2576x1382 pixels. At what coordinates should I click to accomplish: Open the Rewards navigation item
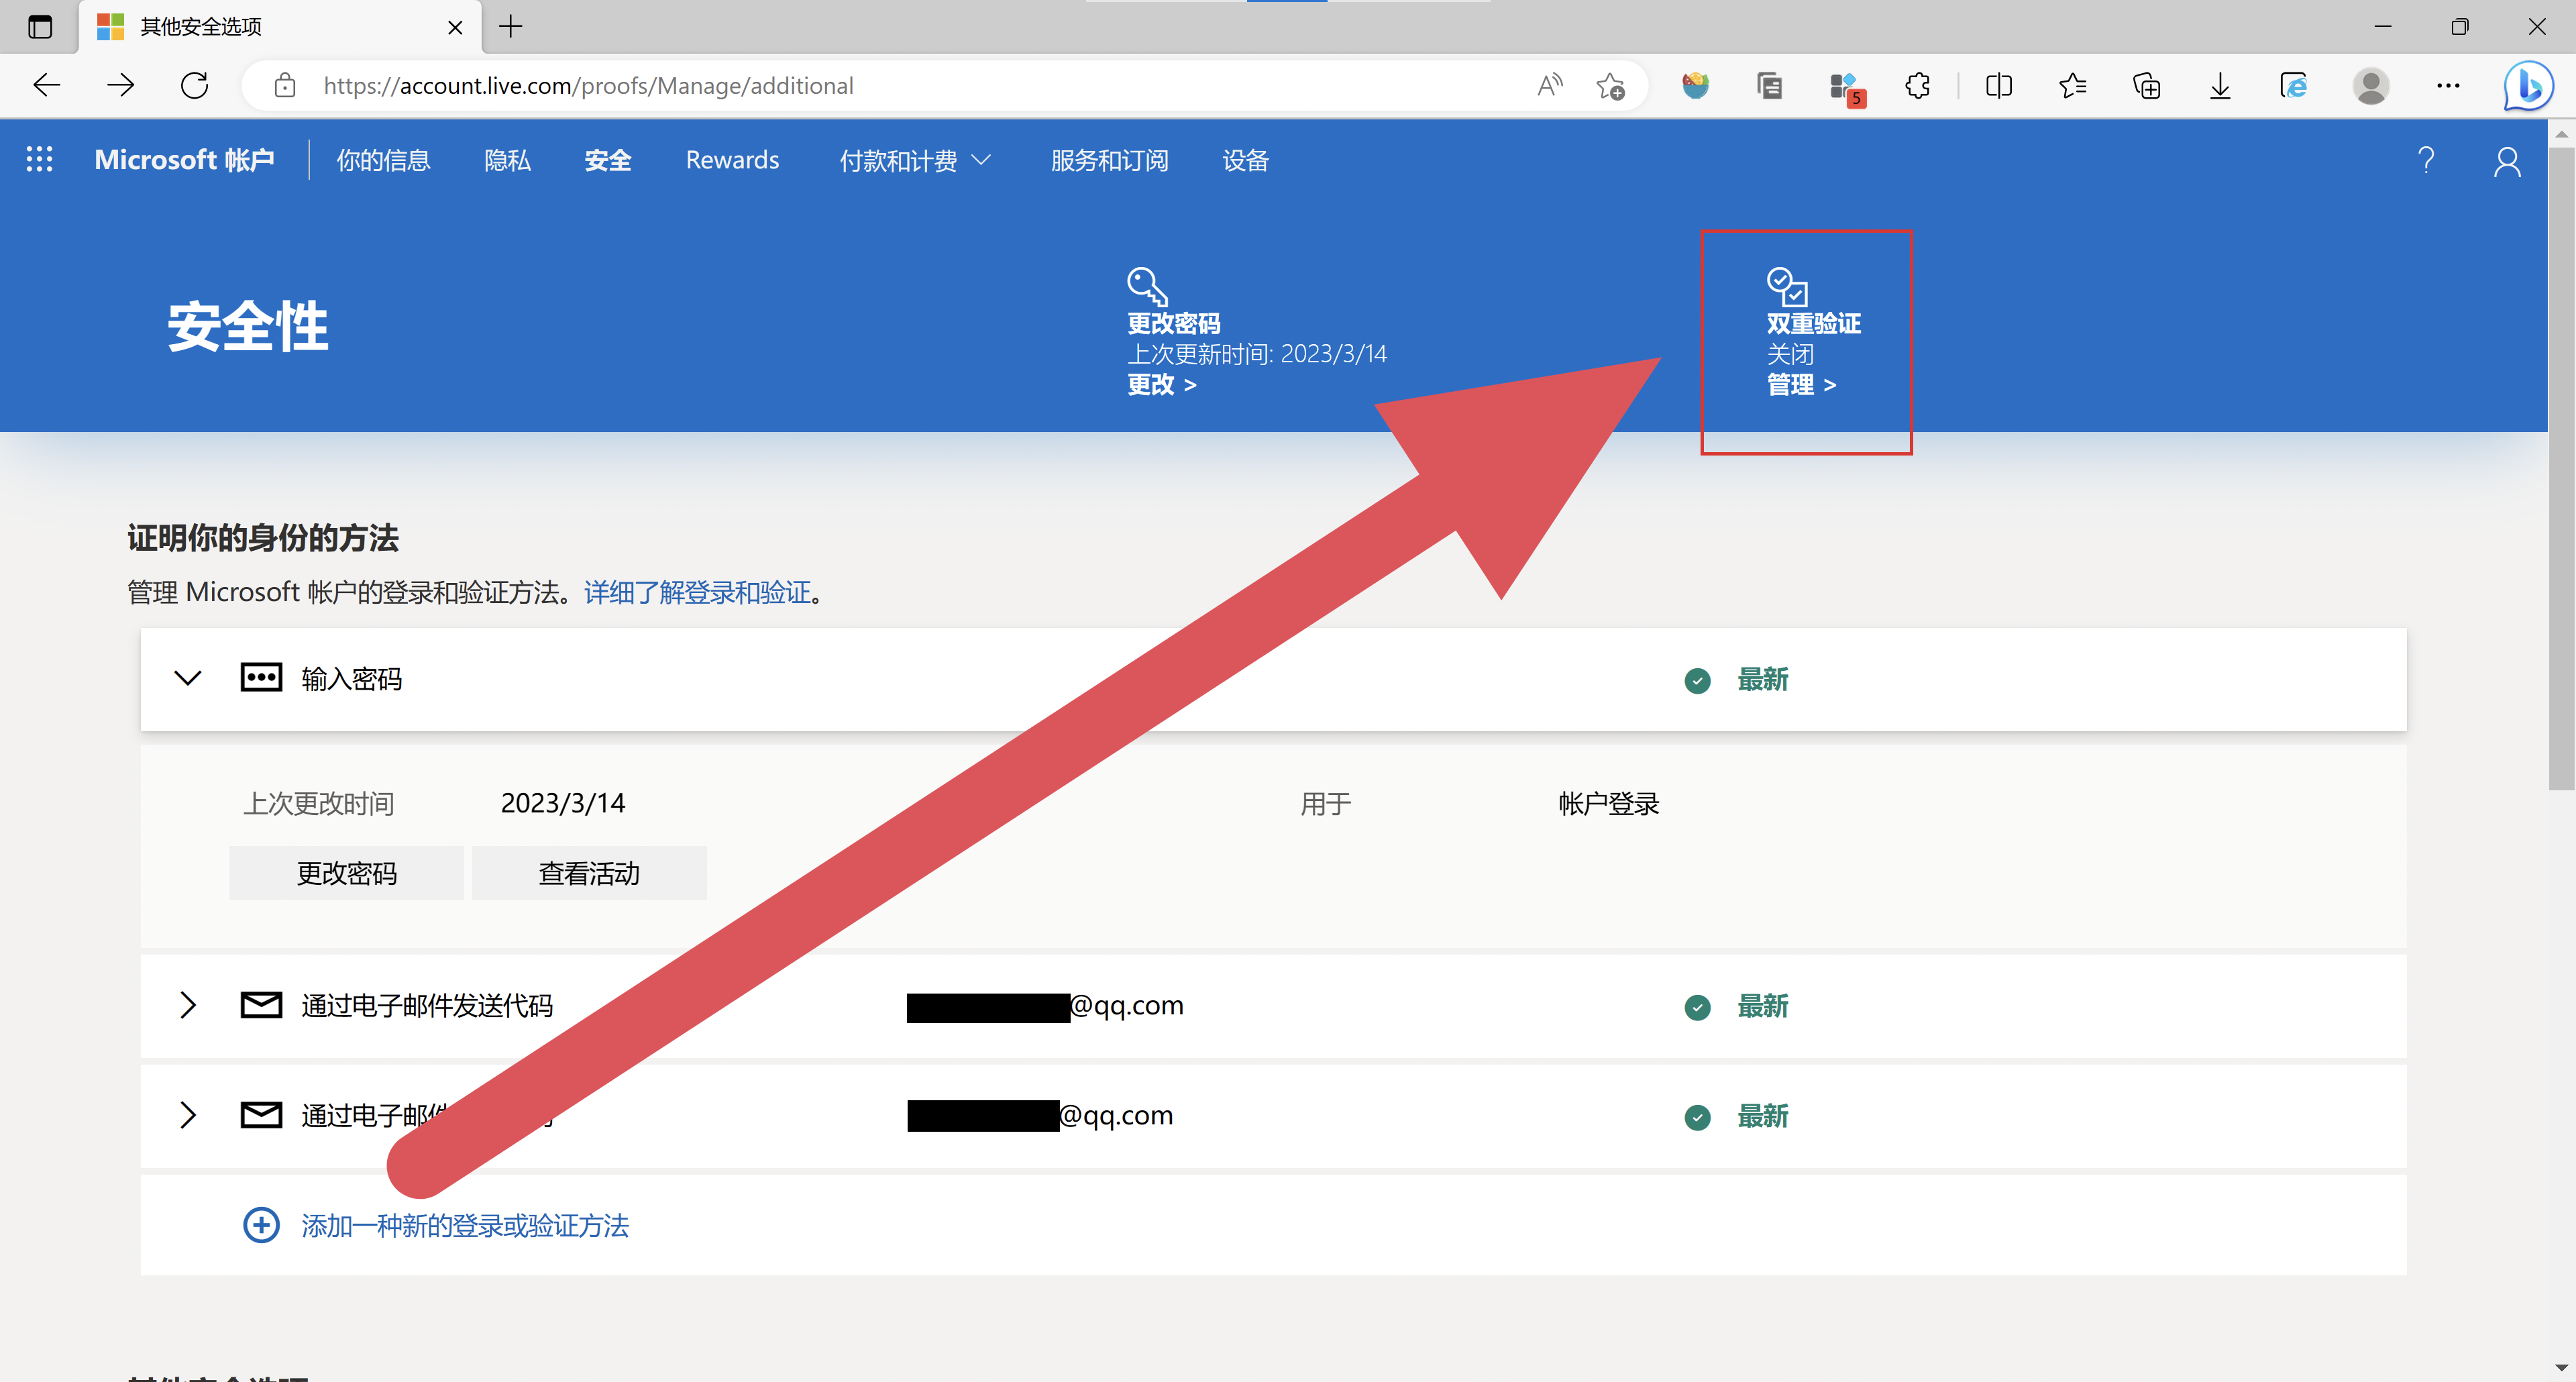(x=732, y=160)
